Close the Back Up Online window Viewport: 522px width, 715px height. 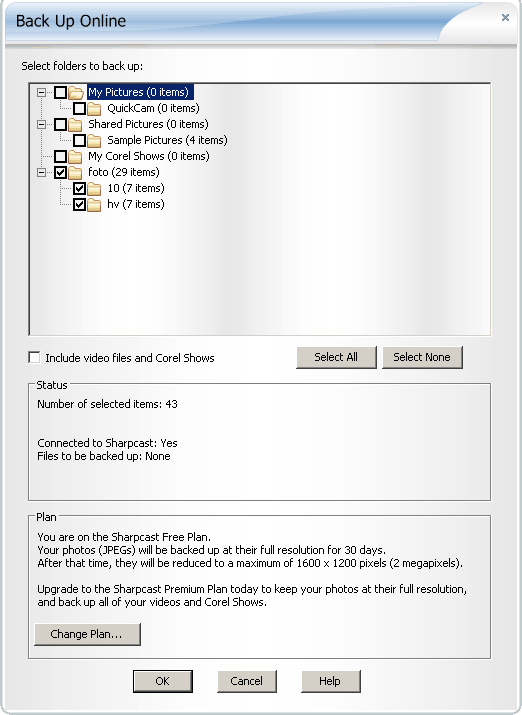tap(505, 18)
